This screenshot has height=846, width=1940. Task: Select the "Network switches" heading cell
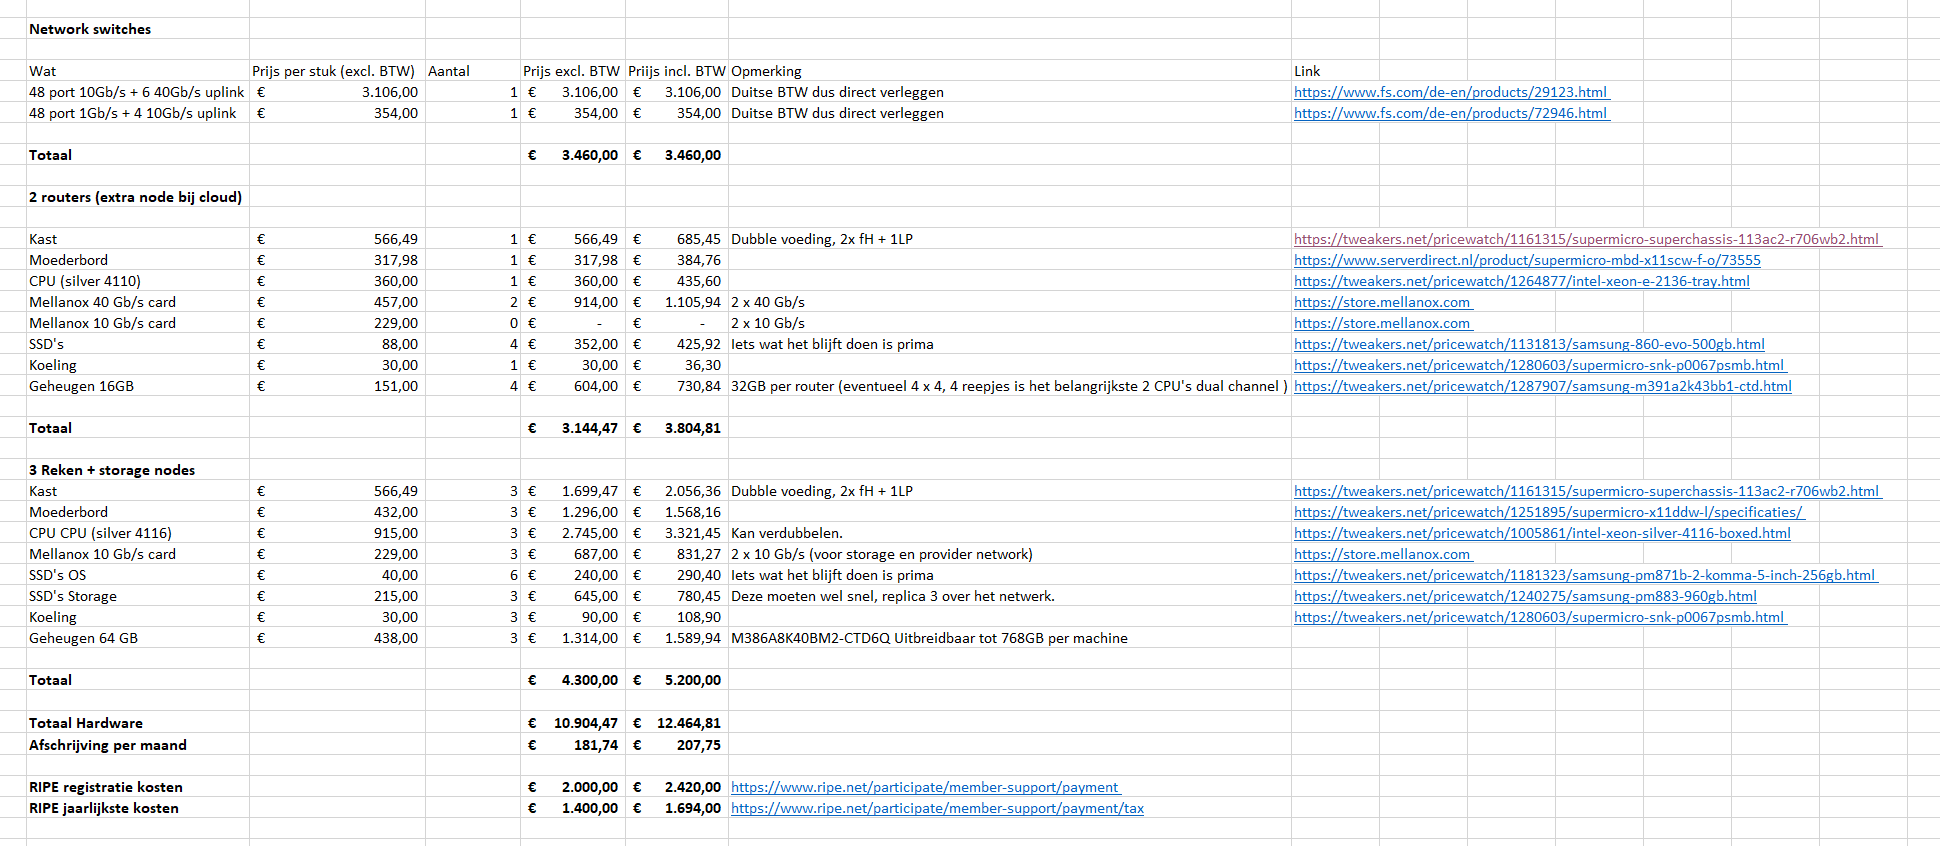90,29
